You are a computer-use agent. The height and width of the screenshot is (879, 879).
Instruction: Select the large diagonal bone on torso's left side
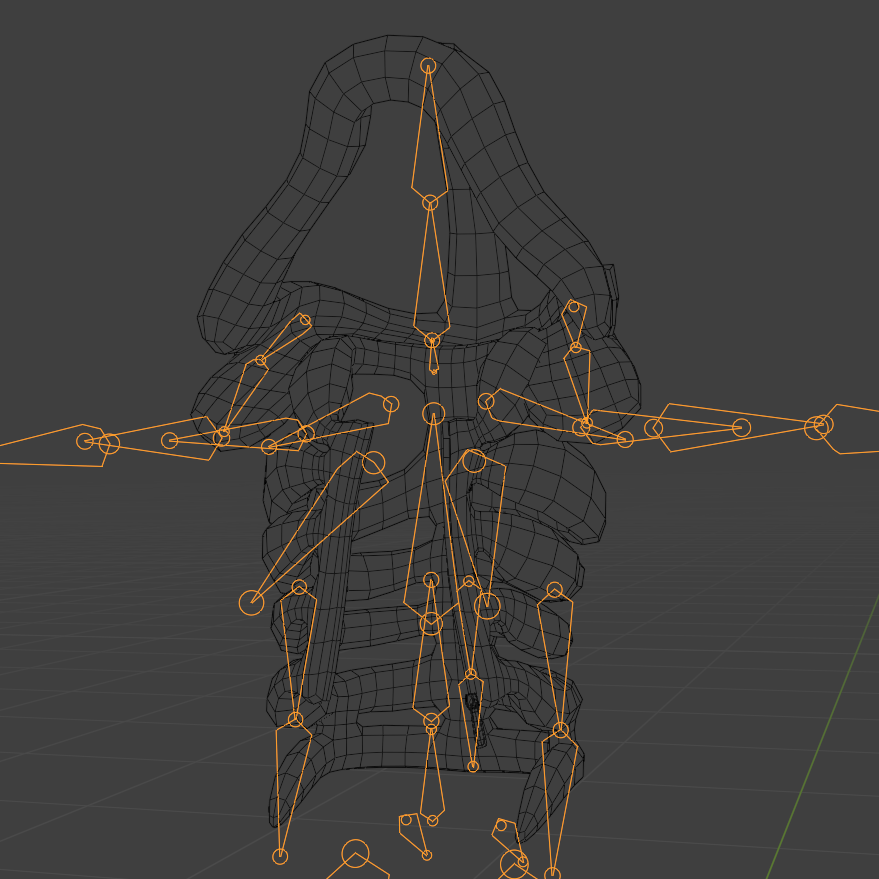click(x=320, y=530)
